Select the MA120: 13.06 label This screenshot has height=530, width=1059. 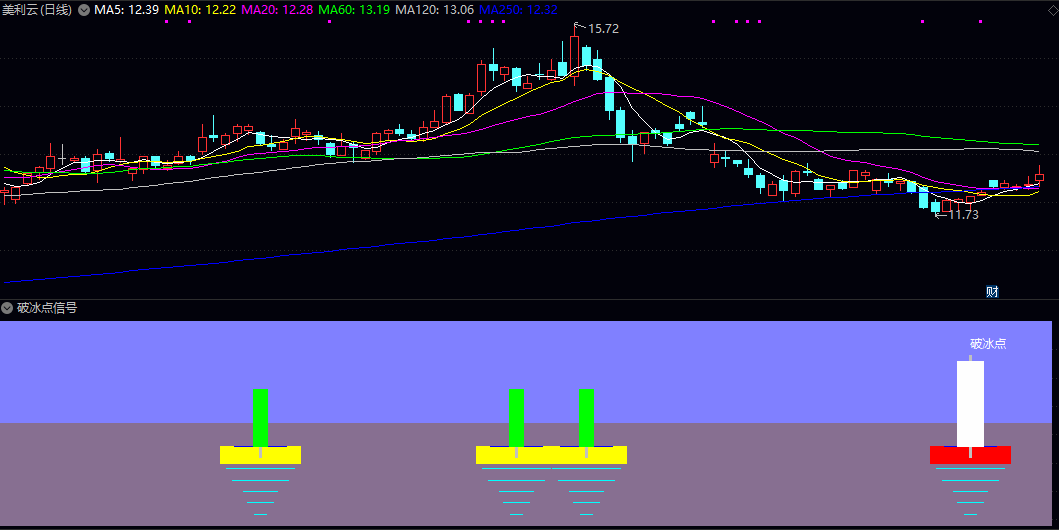pos(434,10)
